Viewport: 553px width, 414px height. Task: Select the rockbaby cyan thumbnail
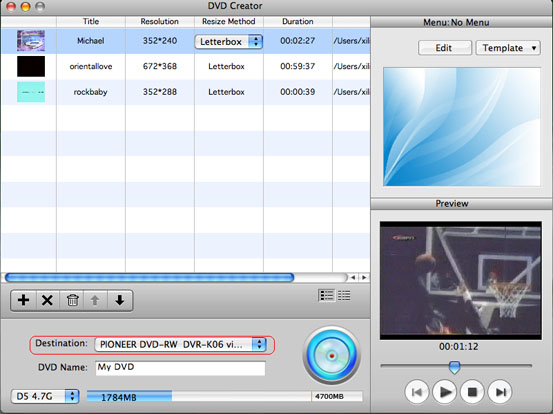31,92
